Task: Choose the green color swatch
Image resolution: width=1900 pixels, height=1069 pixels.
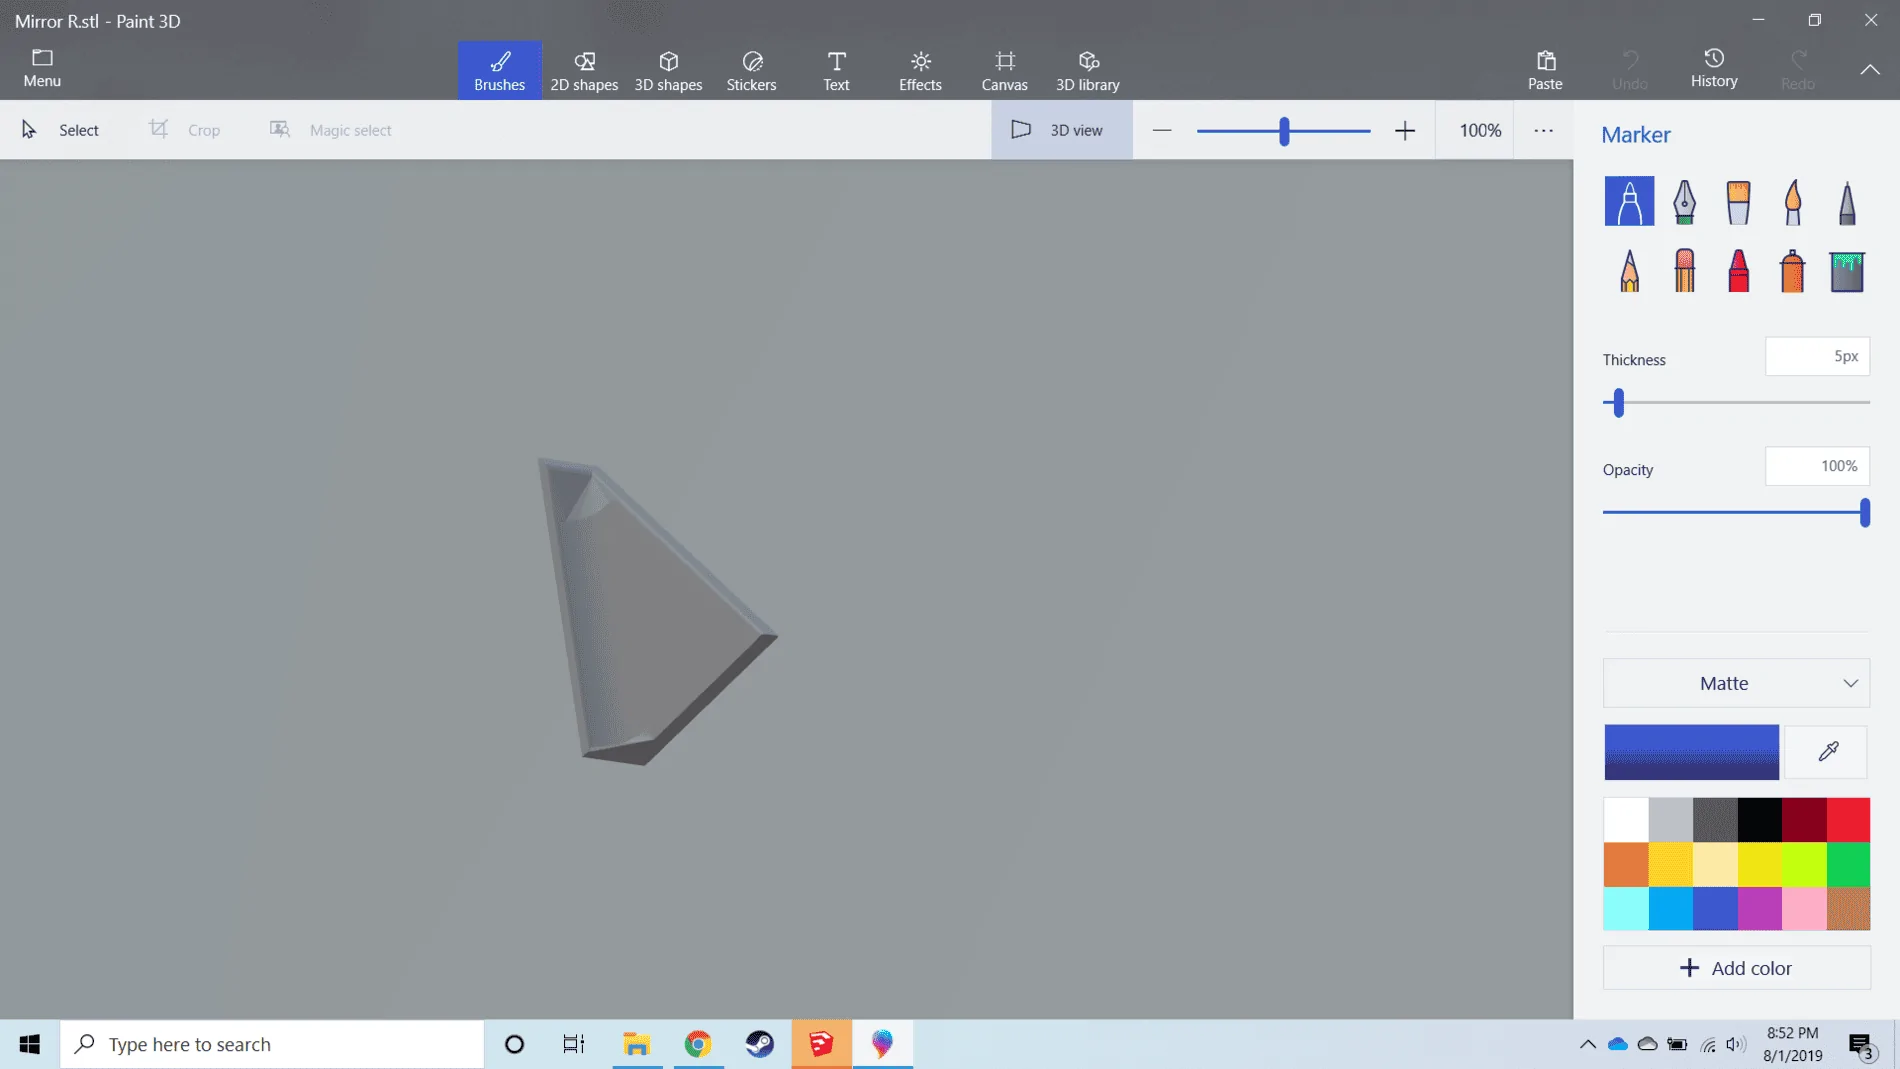Action: [1848, 864]
